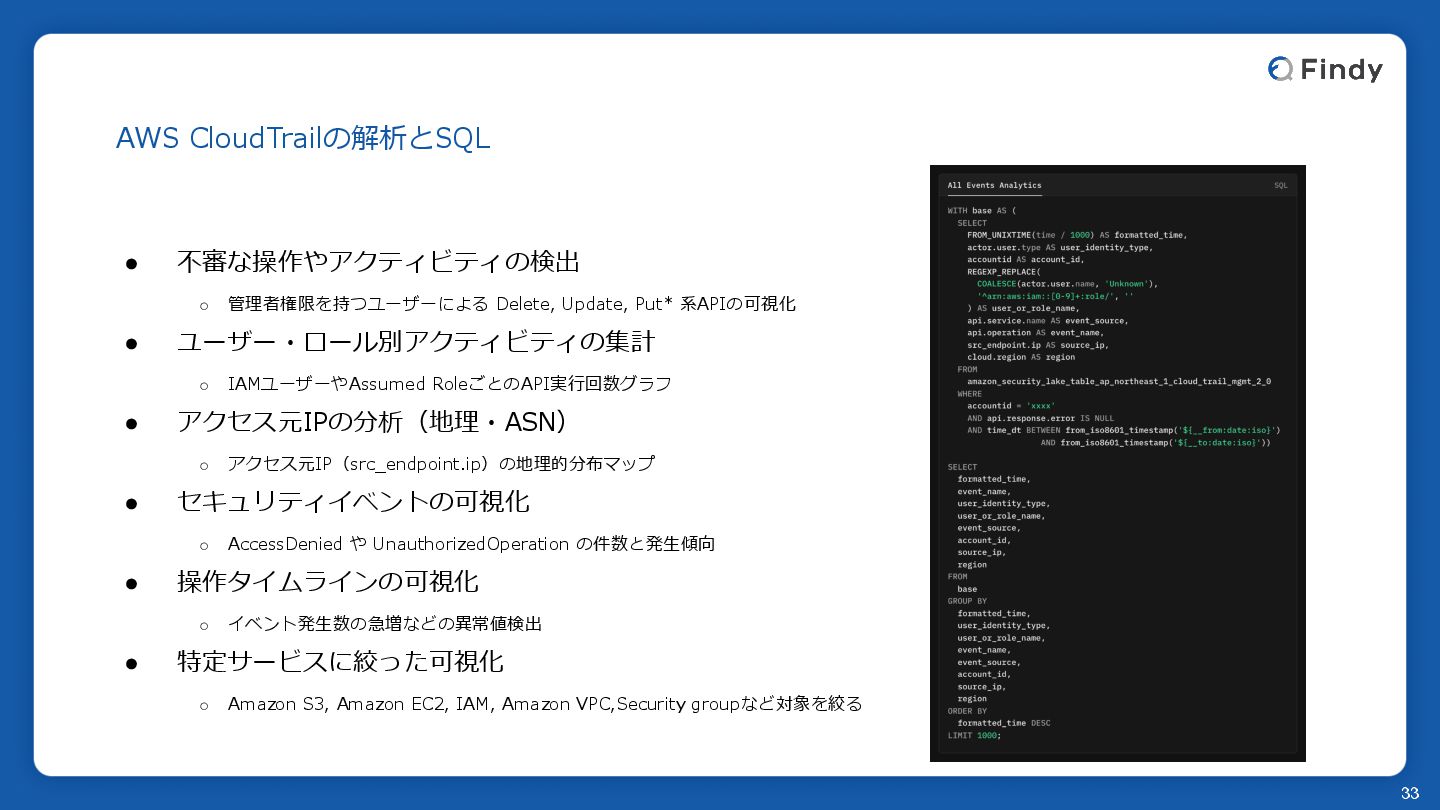Click the 'GROUP BY' keyword in the SQL

click(967, 601)
